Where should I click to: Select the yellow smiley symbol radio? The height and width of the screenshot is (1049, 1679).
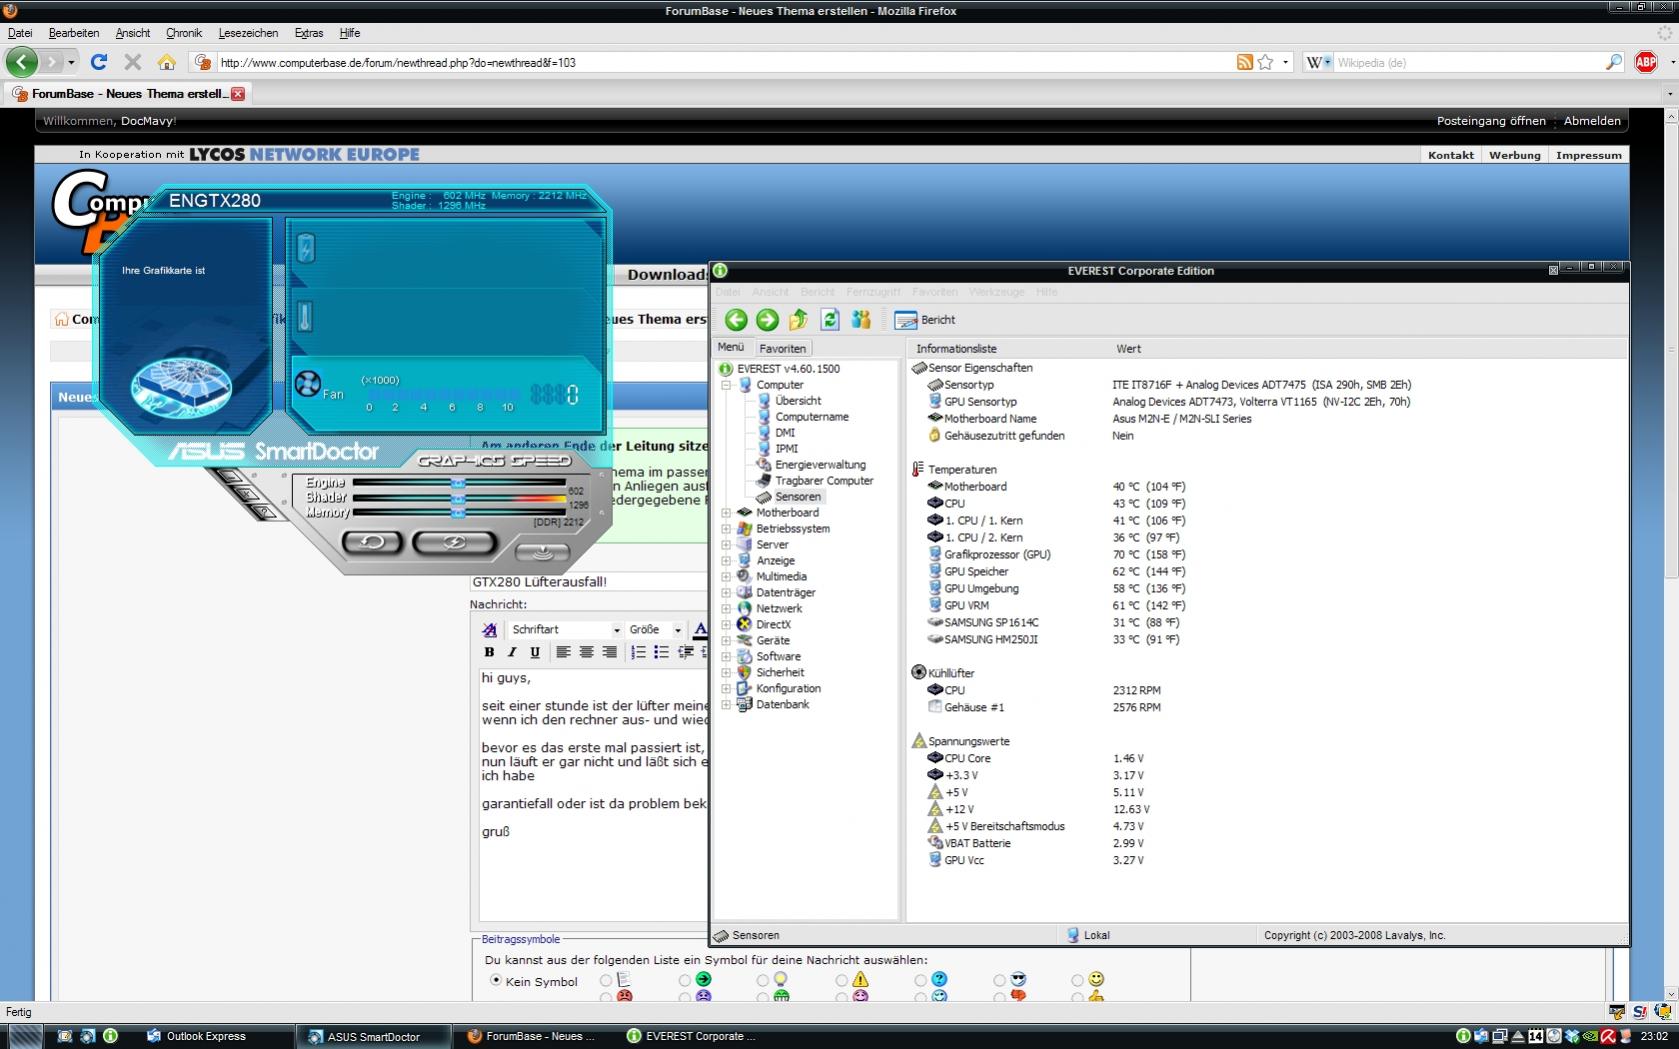pos(1078,980)
